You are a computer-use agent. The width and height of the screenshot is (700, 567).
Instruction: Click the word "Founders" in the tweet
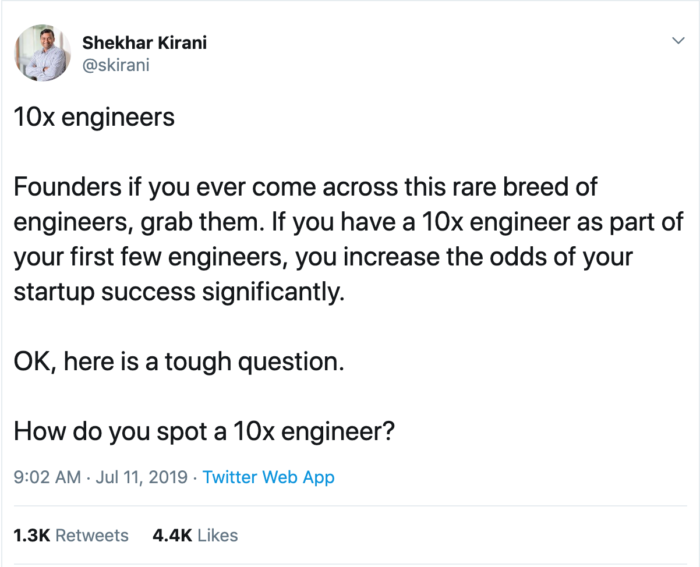pos(67,186)
